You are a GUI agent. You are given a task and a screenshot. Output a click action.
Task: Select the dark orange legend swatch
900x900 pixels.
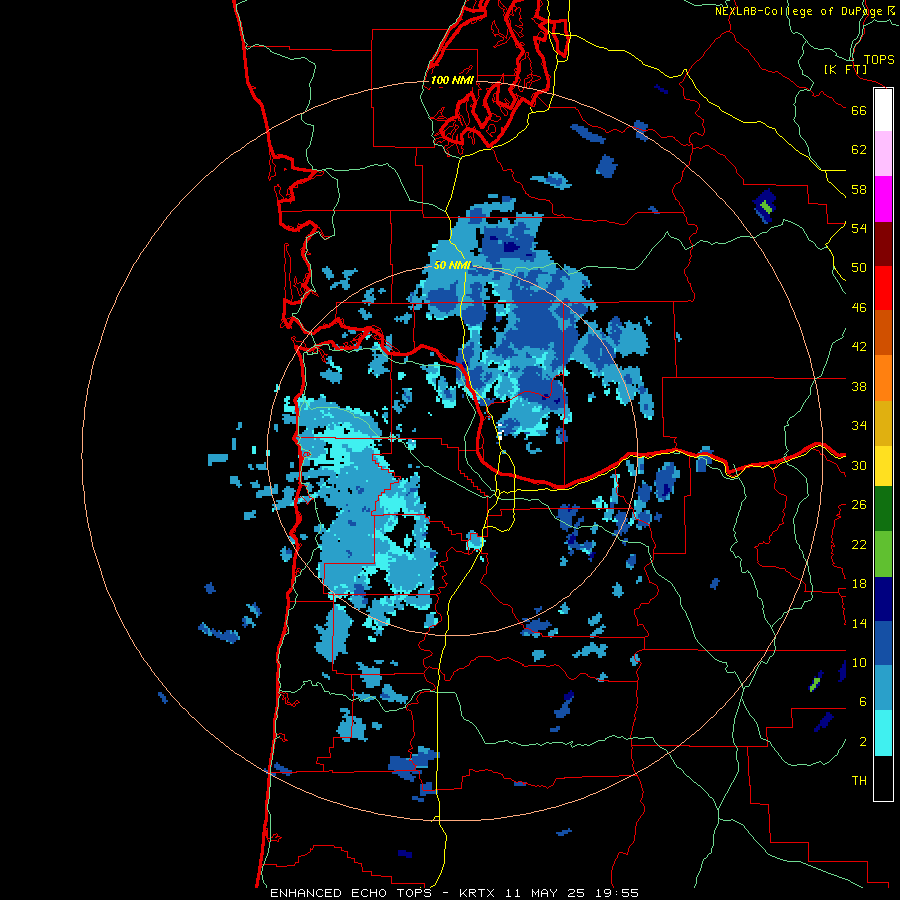[883, 332]
